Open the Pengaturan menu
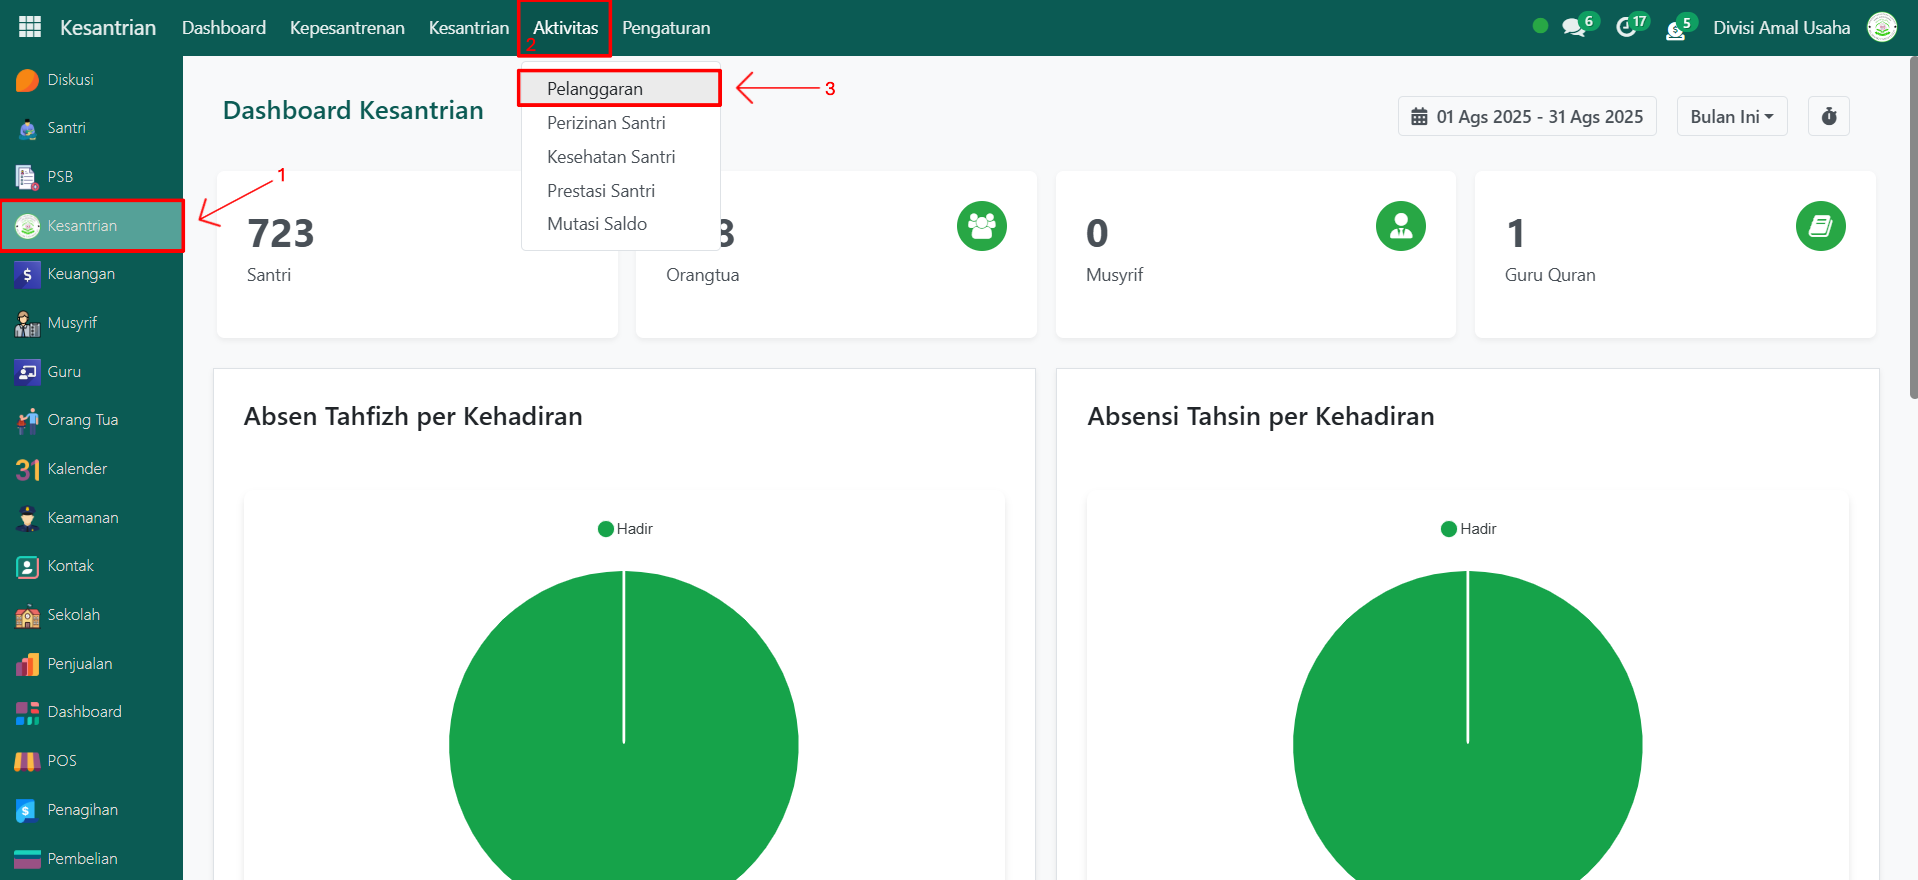The height and width of the screenshot is (880, 1918). (x=666, y=28)
